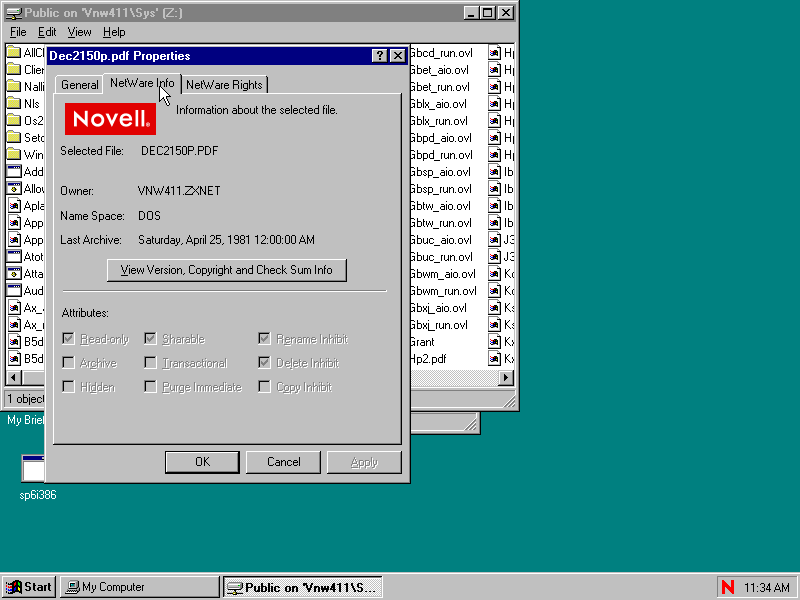The width and height of the screenshot is (800, 600).
Task: Select the Nalli folder icon
Action: click(14, 87)
